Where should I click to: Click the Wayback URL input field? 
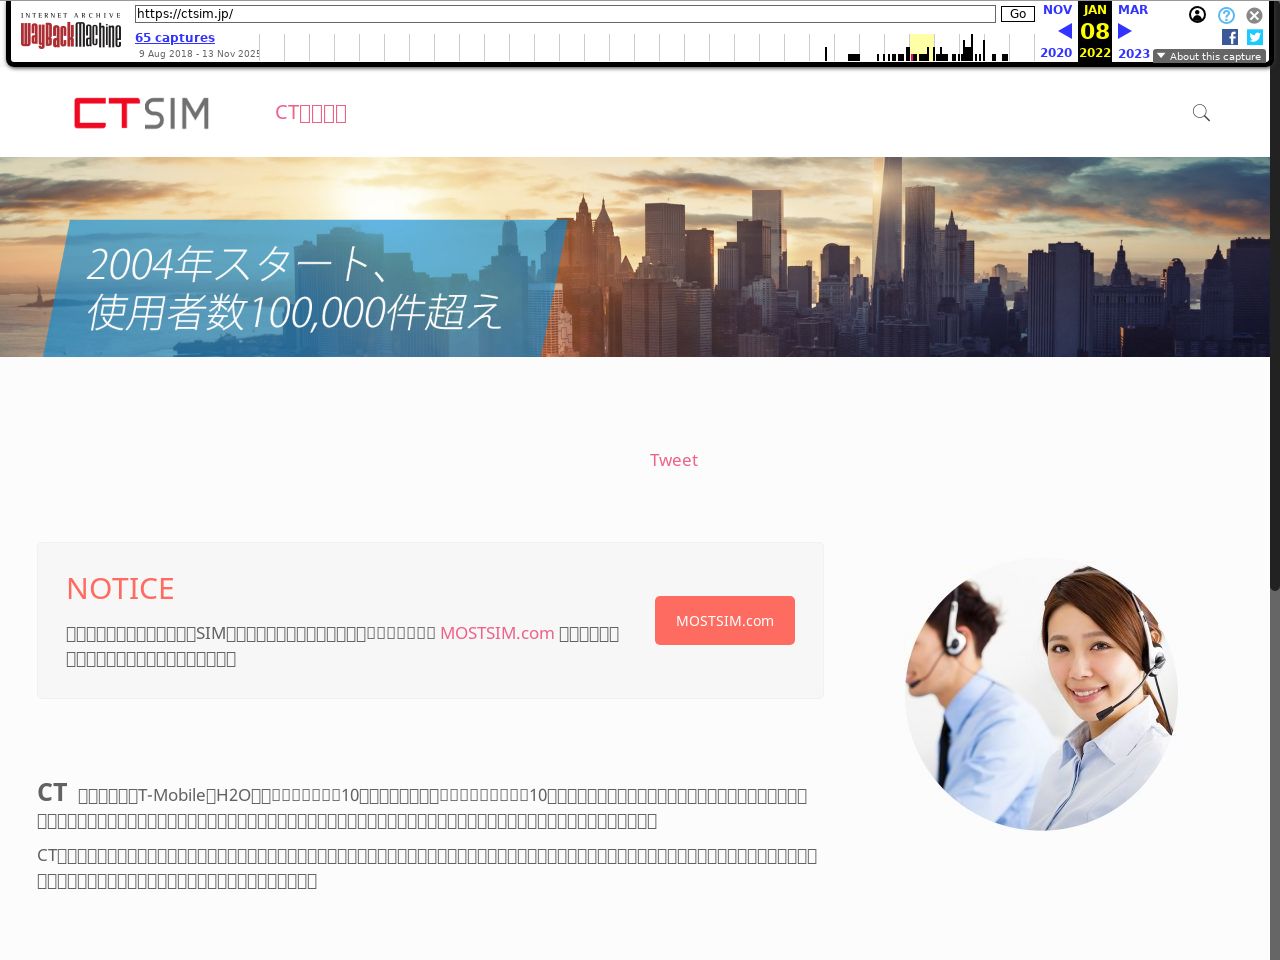coord(565,14)
